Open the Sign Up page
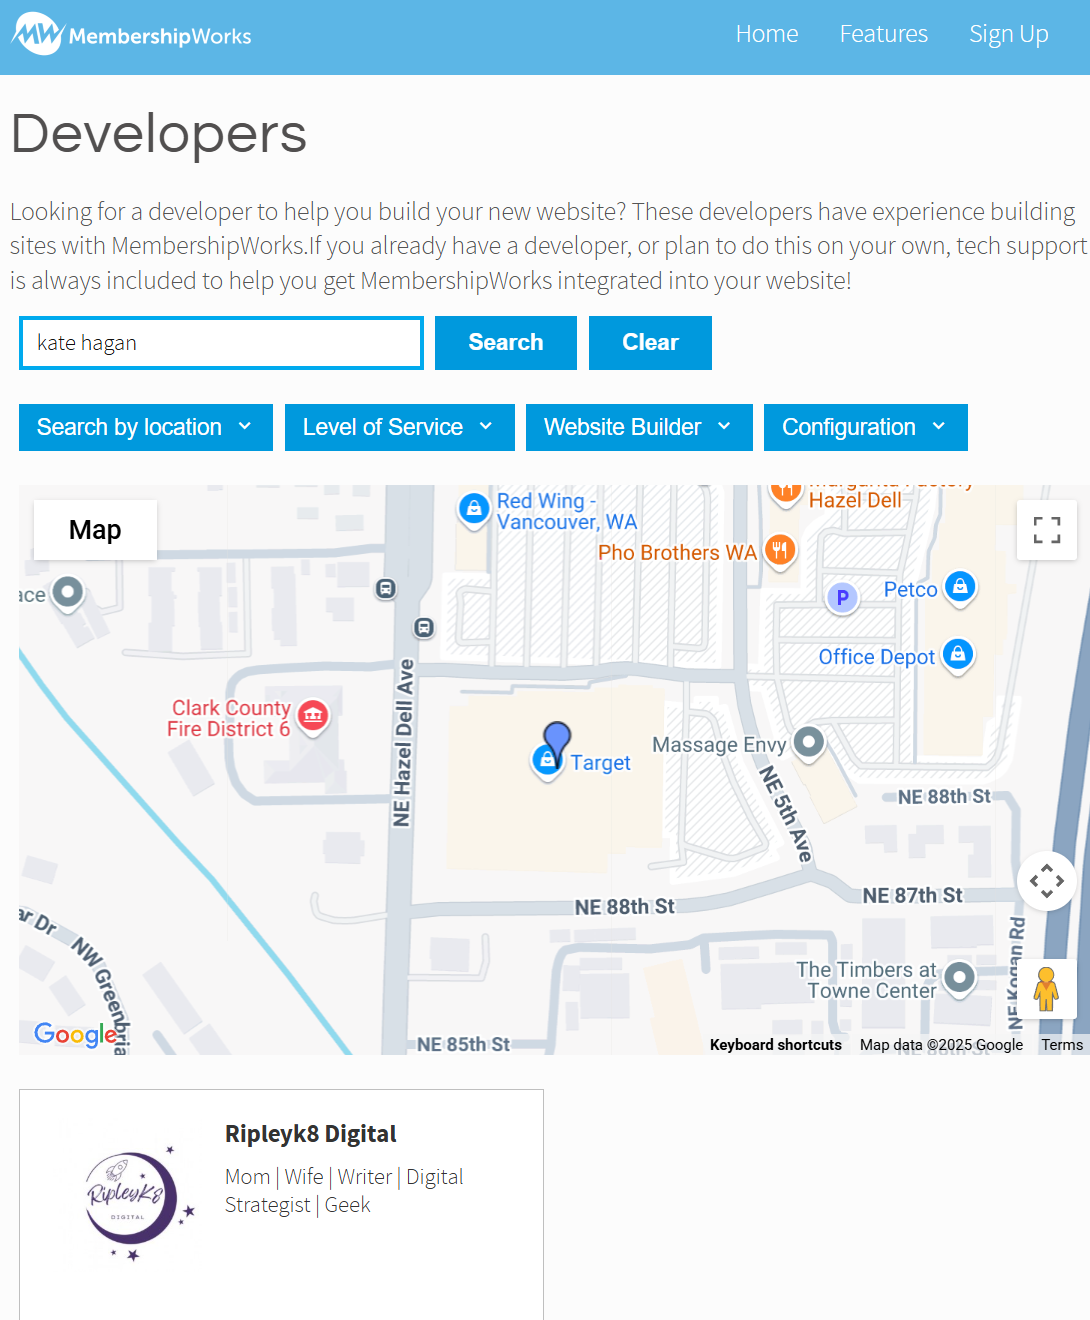This screenshot has height=1320, width=1090. pyautogui.click(x=1009, y=34)
